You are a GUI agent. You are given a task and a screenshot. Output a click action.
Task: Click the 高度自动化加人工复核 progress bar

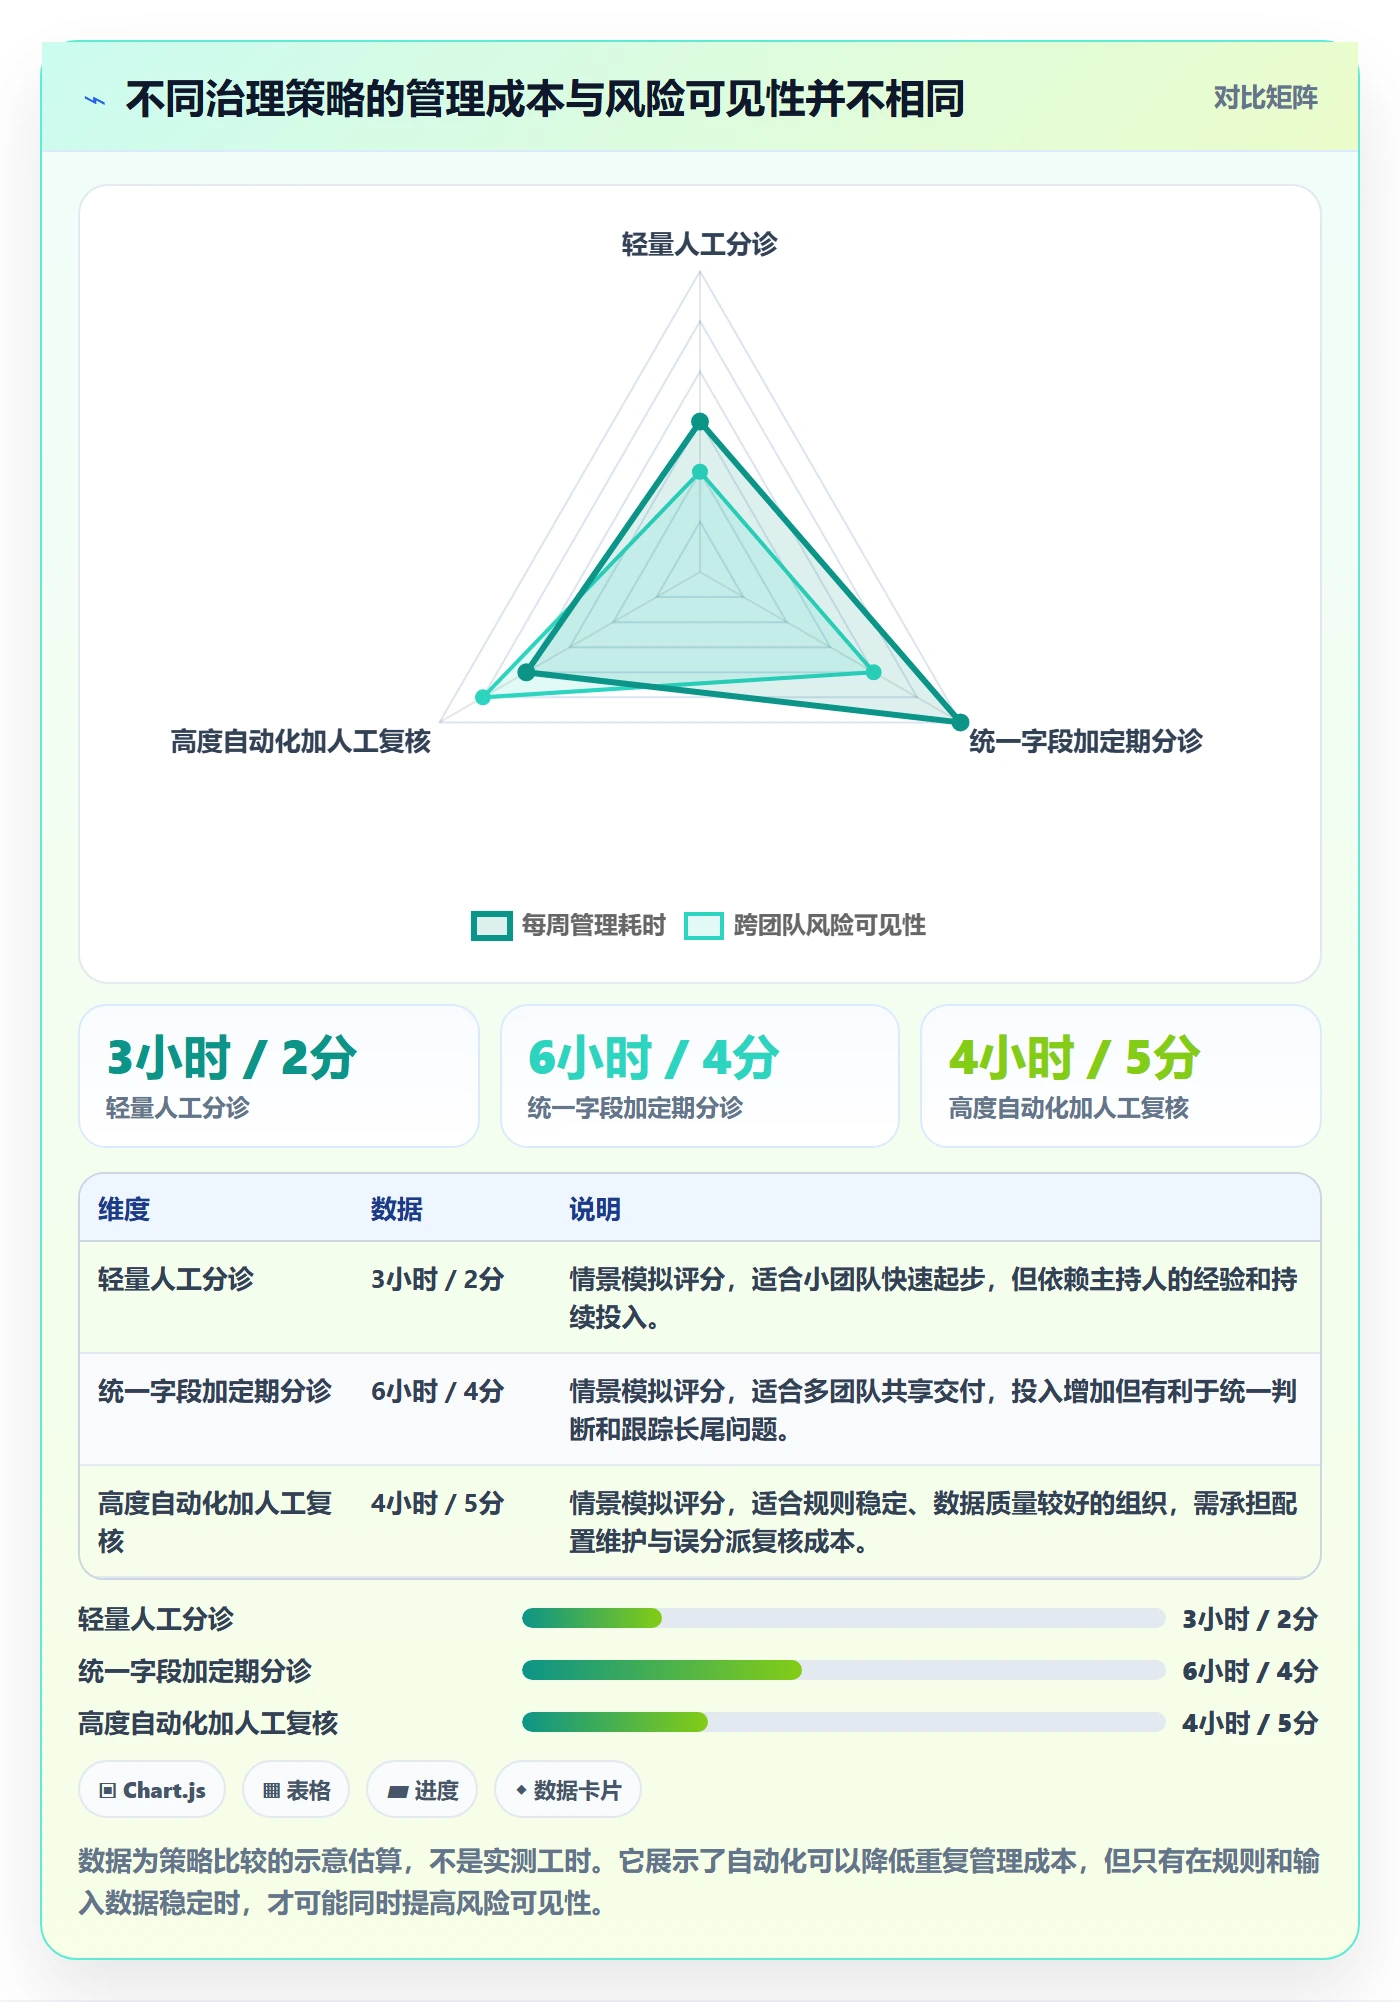pos(843,1722)
